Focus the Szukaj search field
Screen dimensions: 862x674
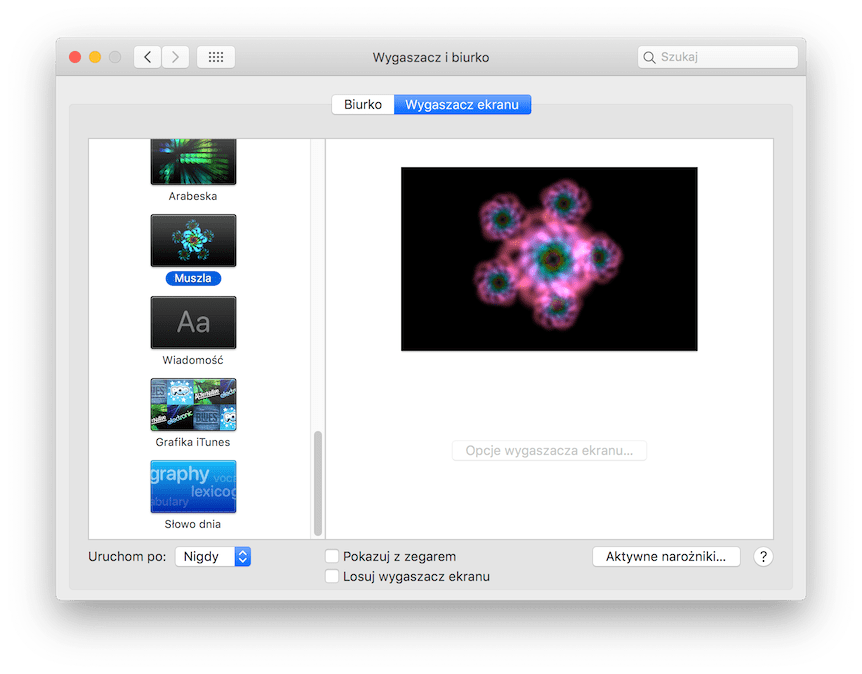(x=718, y=57)
